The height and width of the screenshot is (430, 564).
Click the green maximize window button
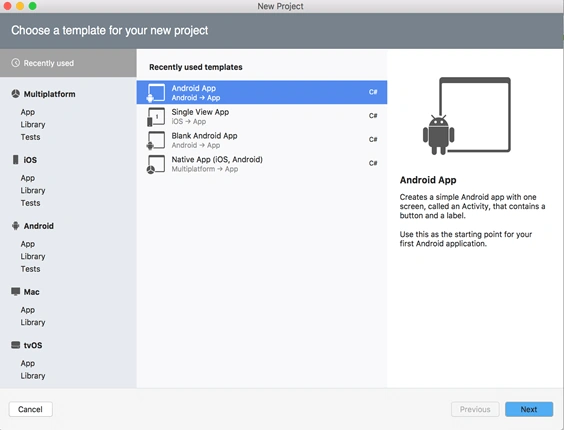click(32, 6)
